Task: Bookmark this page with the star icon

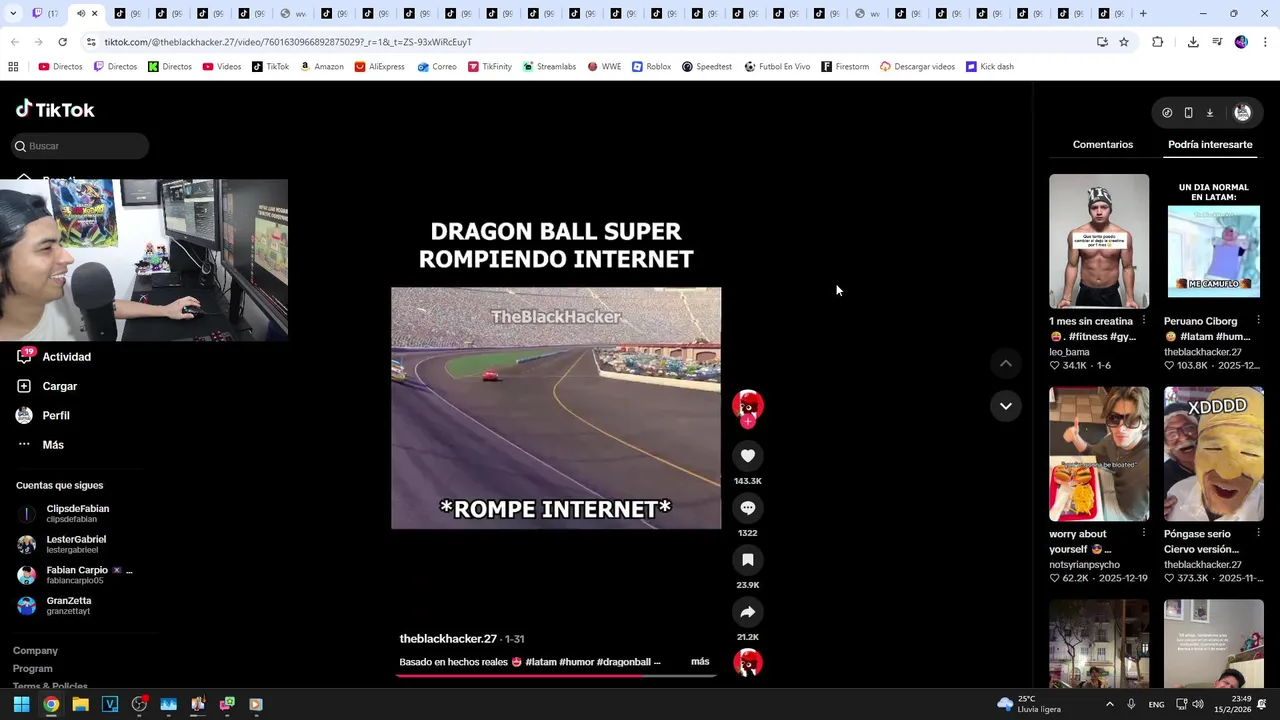Action: tap(1124, 42)
